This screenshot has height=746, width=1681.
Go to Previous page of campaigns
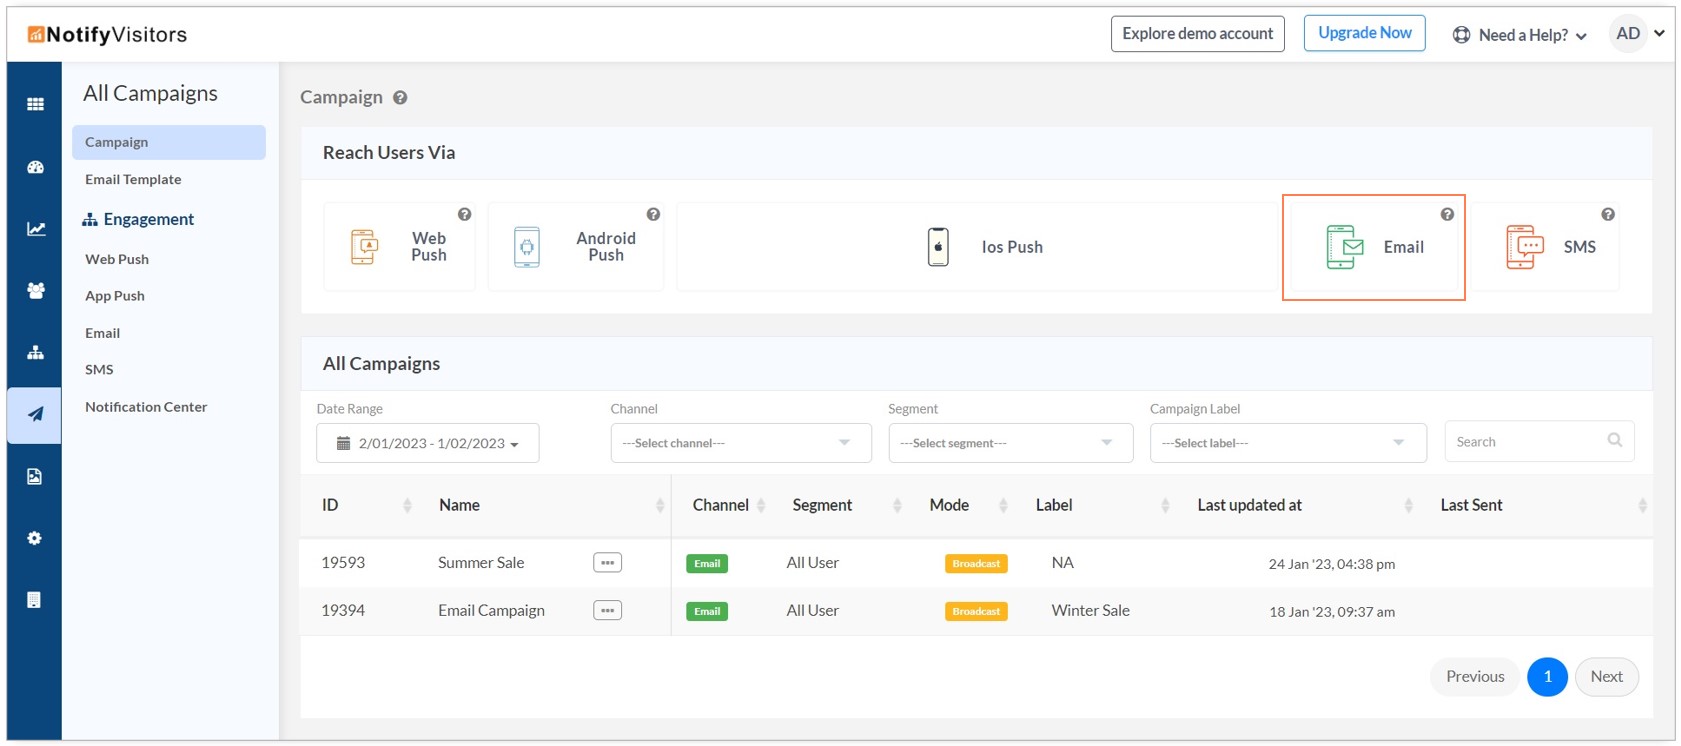pyautogui.click(x=1475, y=677)
